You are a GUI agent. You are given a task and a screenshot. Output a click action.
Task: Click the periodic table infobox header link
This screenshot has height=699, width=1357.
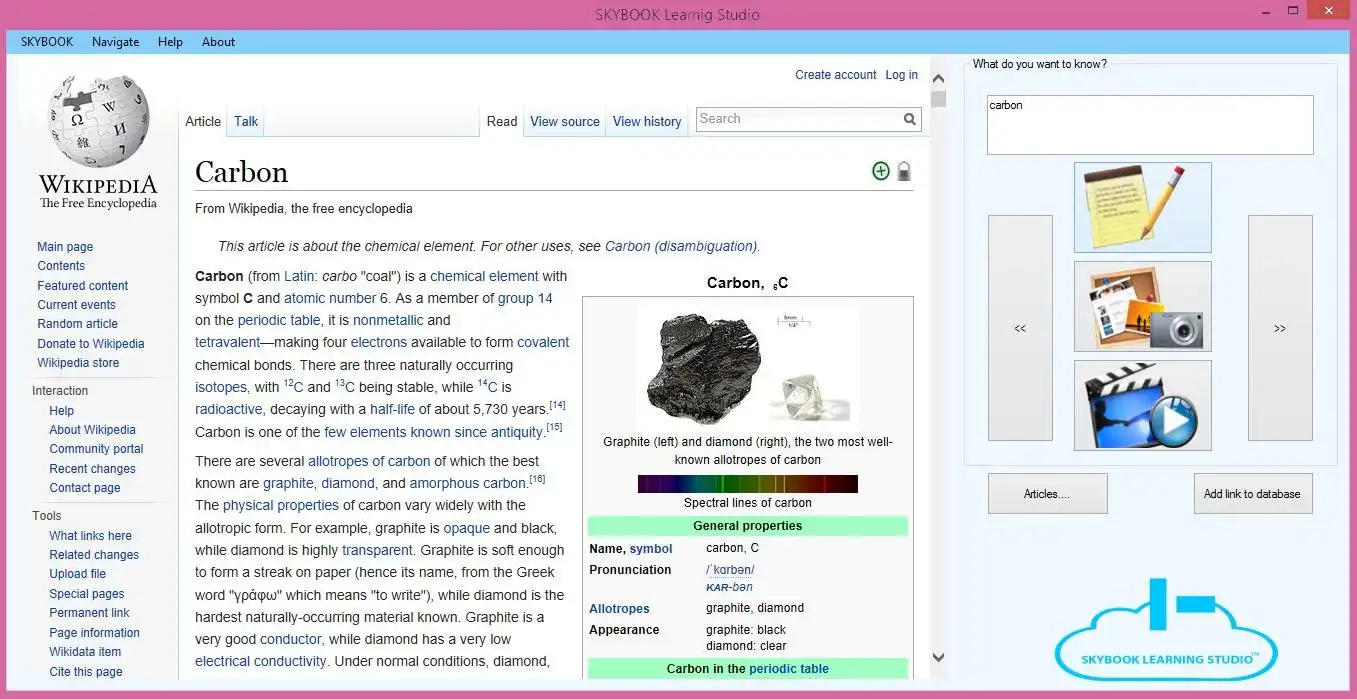pyautogui.click(x=789, y=669)
